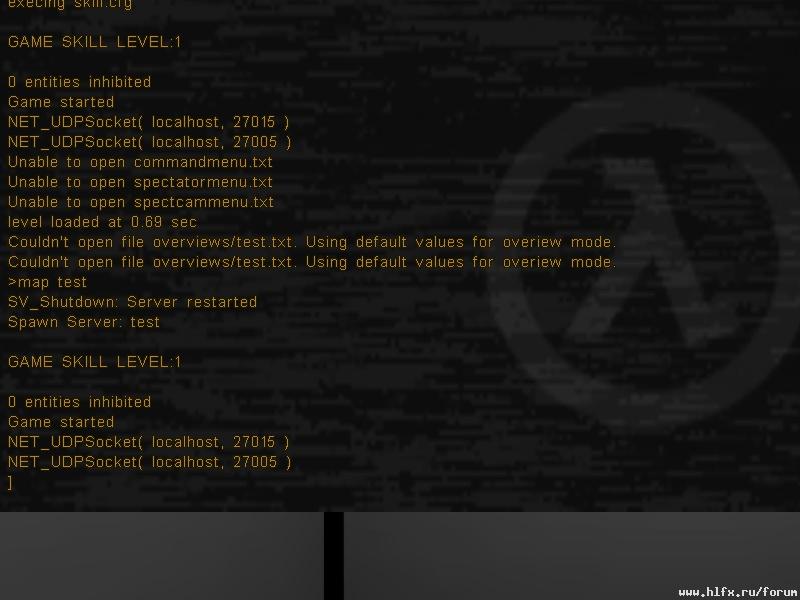
Task: Click the cut-off "execing skill.cfg" top line
Action: click(x=69, y=4)
